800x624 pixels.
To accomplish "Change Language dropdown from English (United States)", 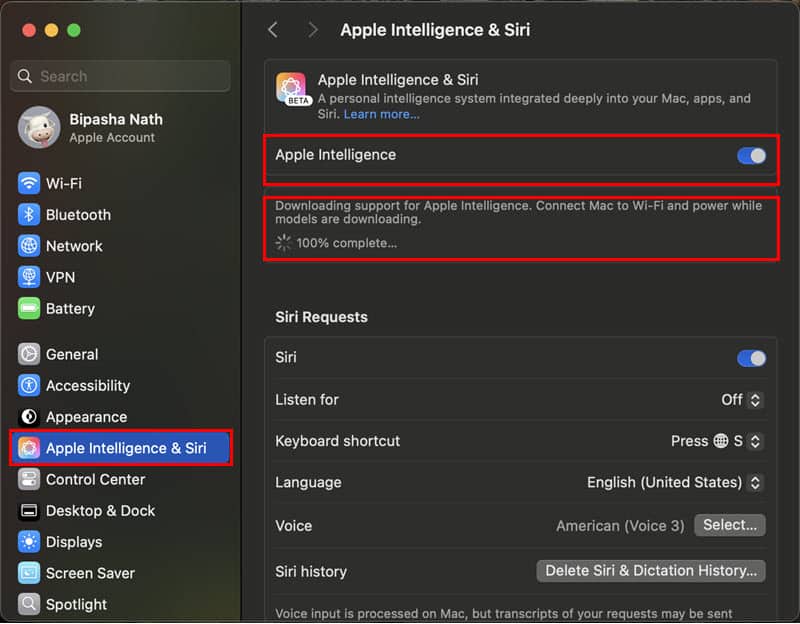I will [x=675, y=482].
